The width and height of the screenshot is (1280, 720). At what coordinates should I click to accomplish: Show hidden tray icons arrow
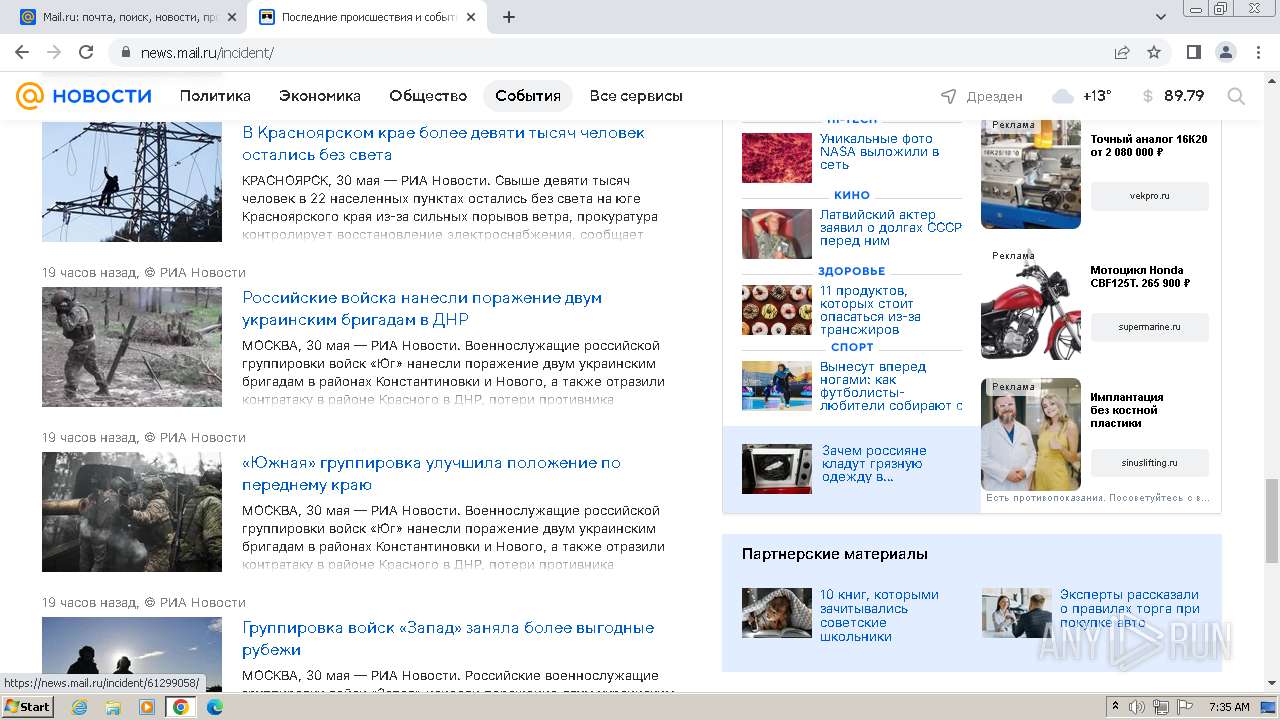[x=1115, y=707]
